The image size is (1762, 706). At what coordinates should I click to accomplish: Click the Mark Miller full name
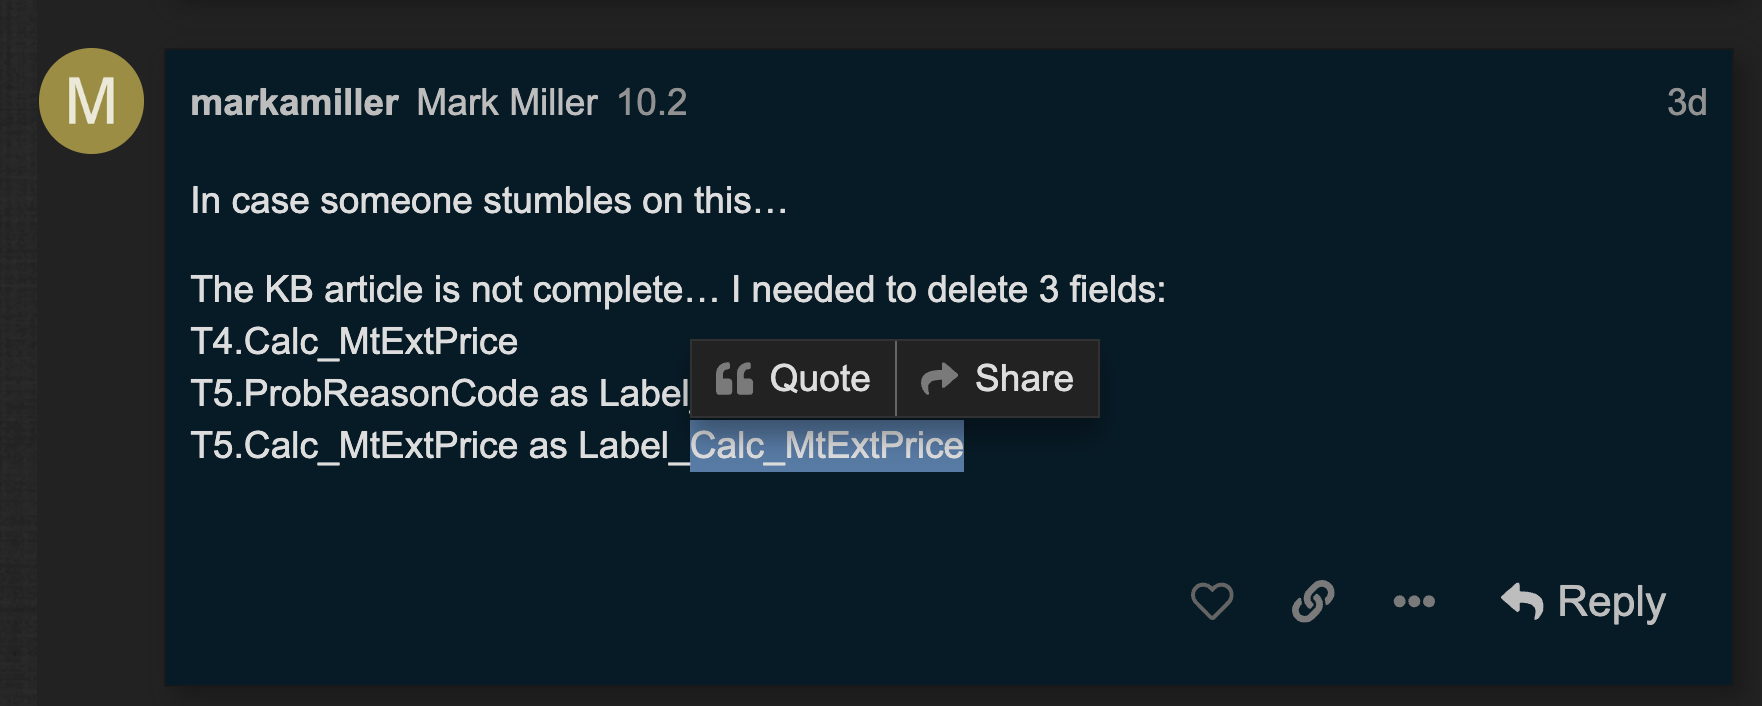coord(507,102)
